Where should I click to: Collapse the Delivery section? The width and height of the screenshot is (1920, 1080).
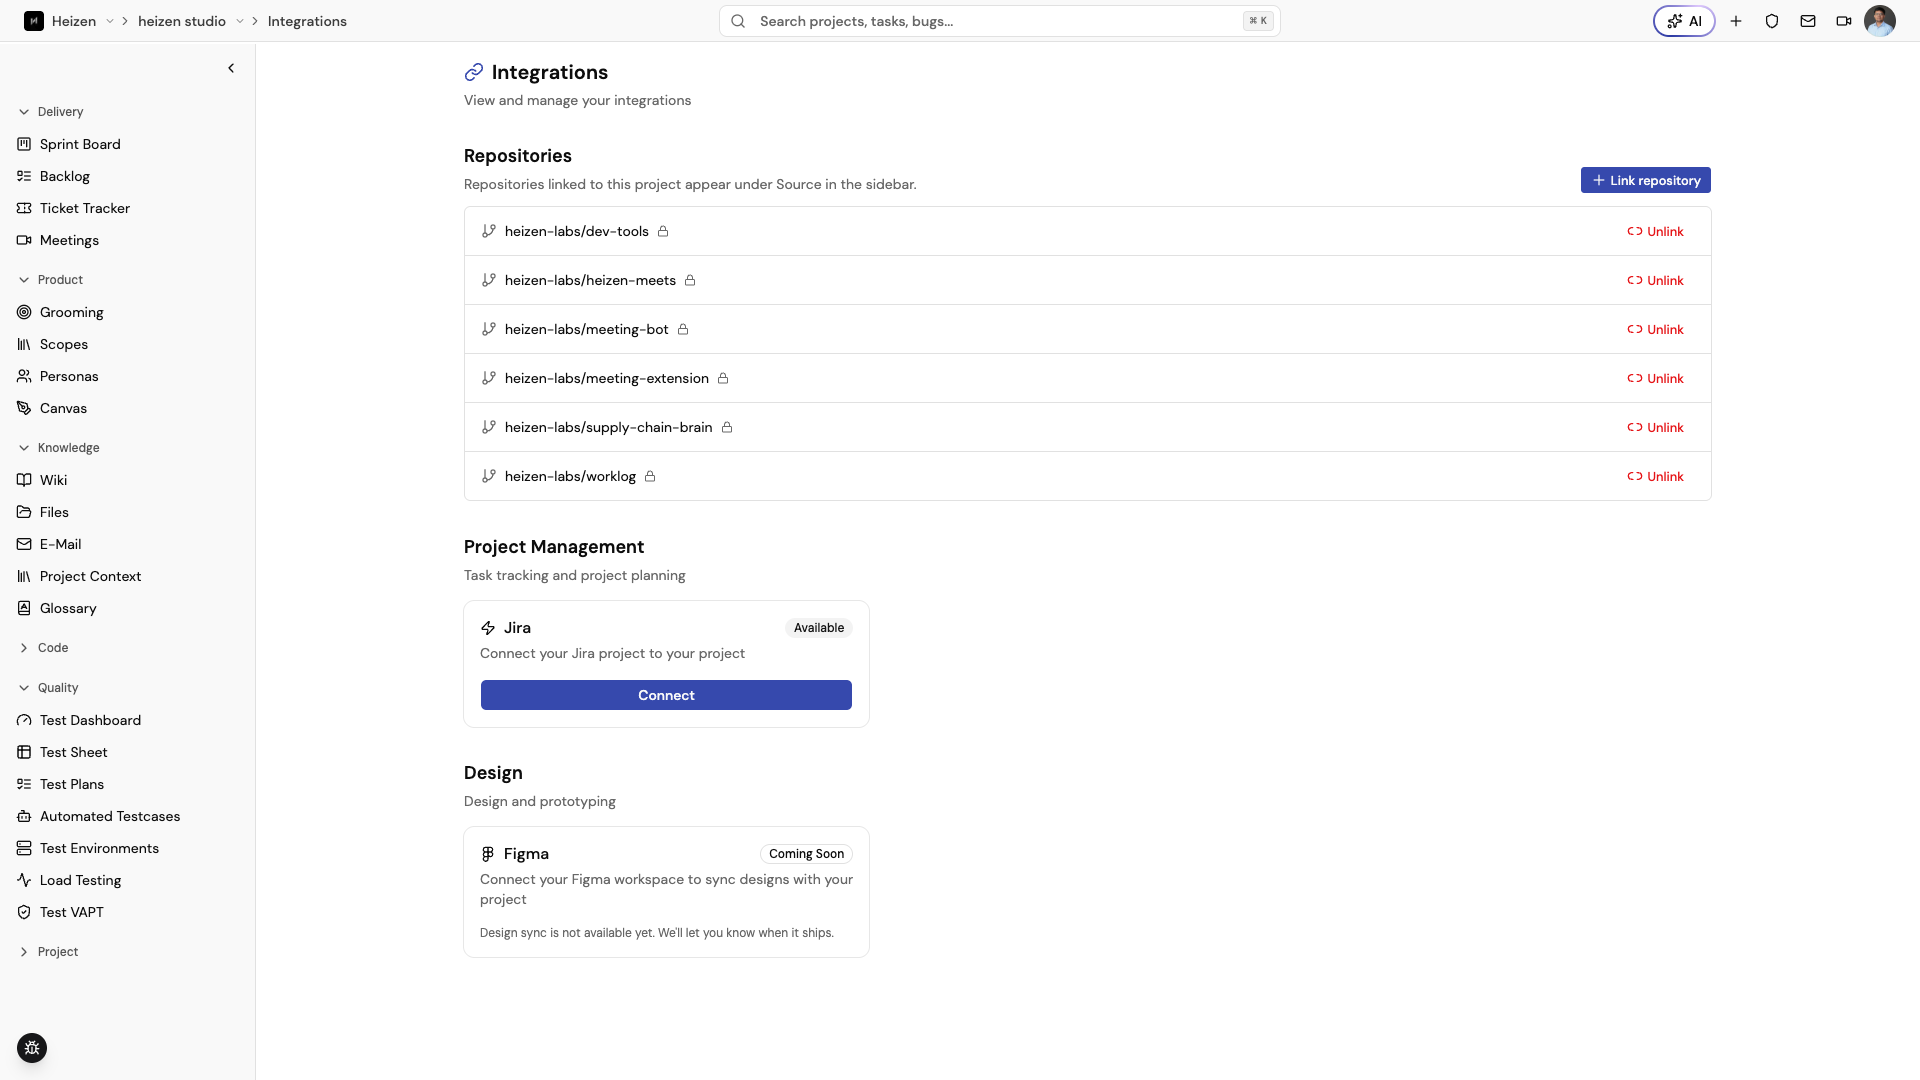pos(50,112)
